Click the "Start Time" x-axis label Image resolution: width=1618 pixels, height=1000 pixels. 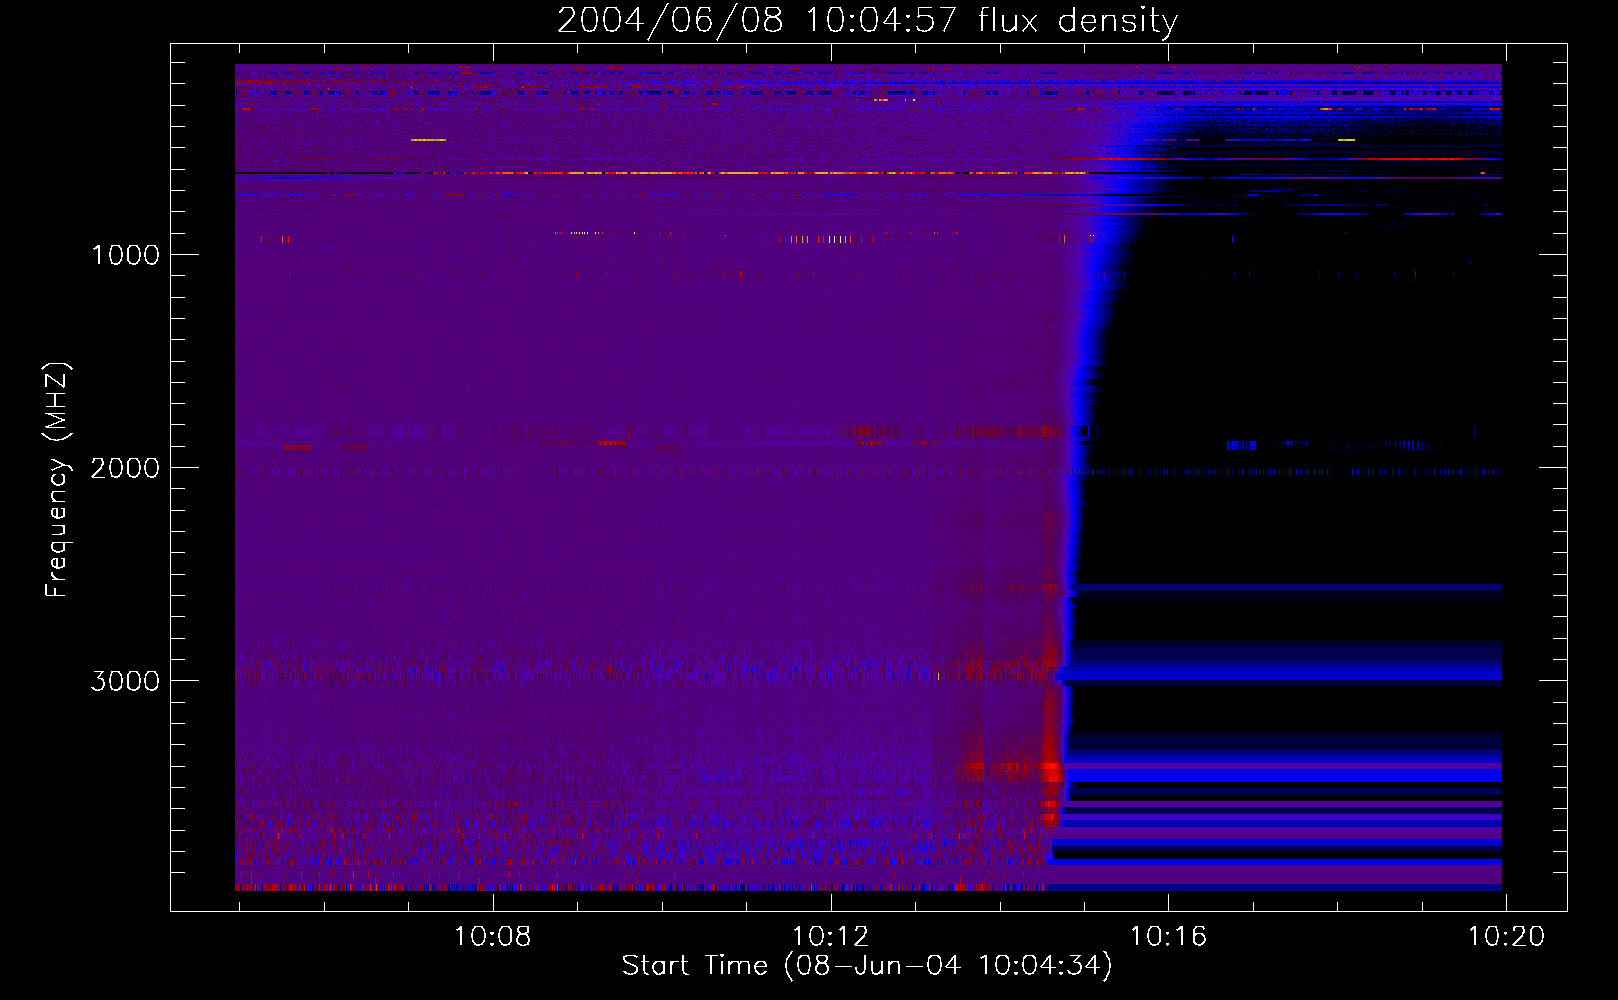pos(866,965)
